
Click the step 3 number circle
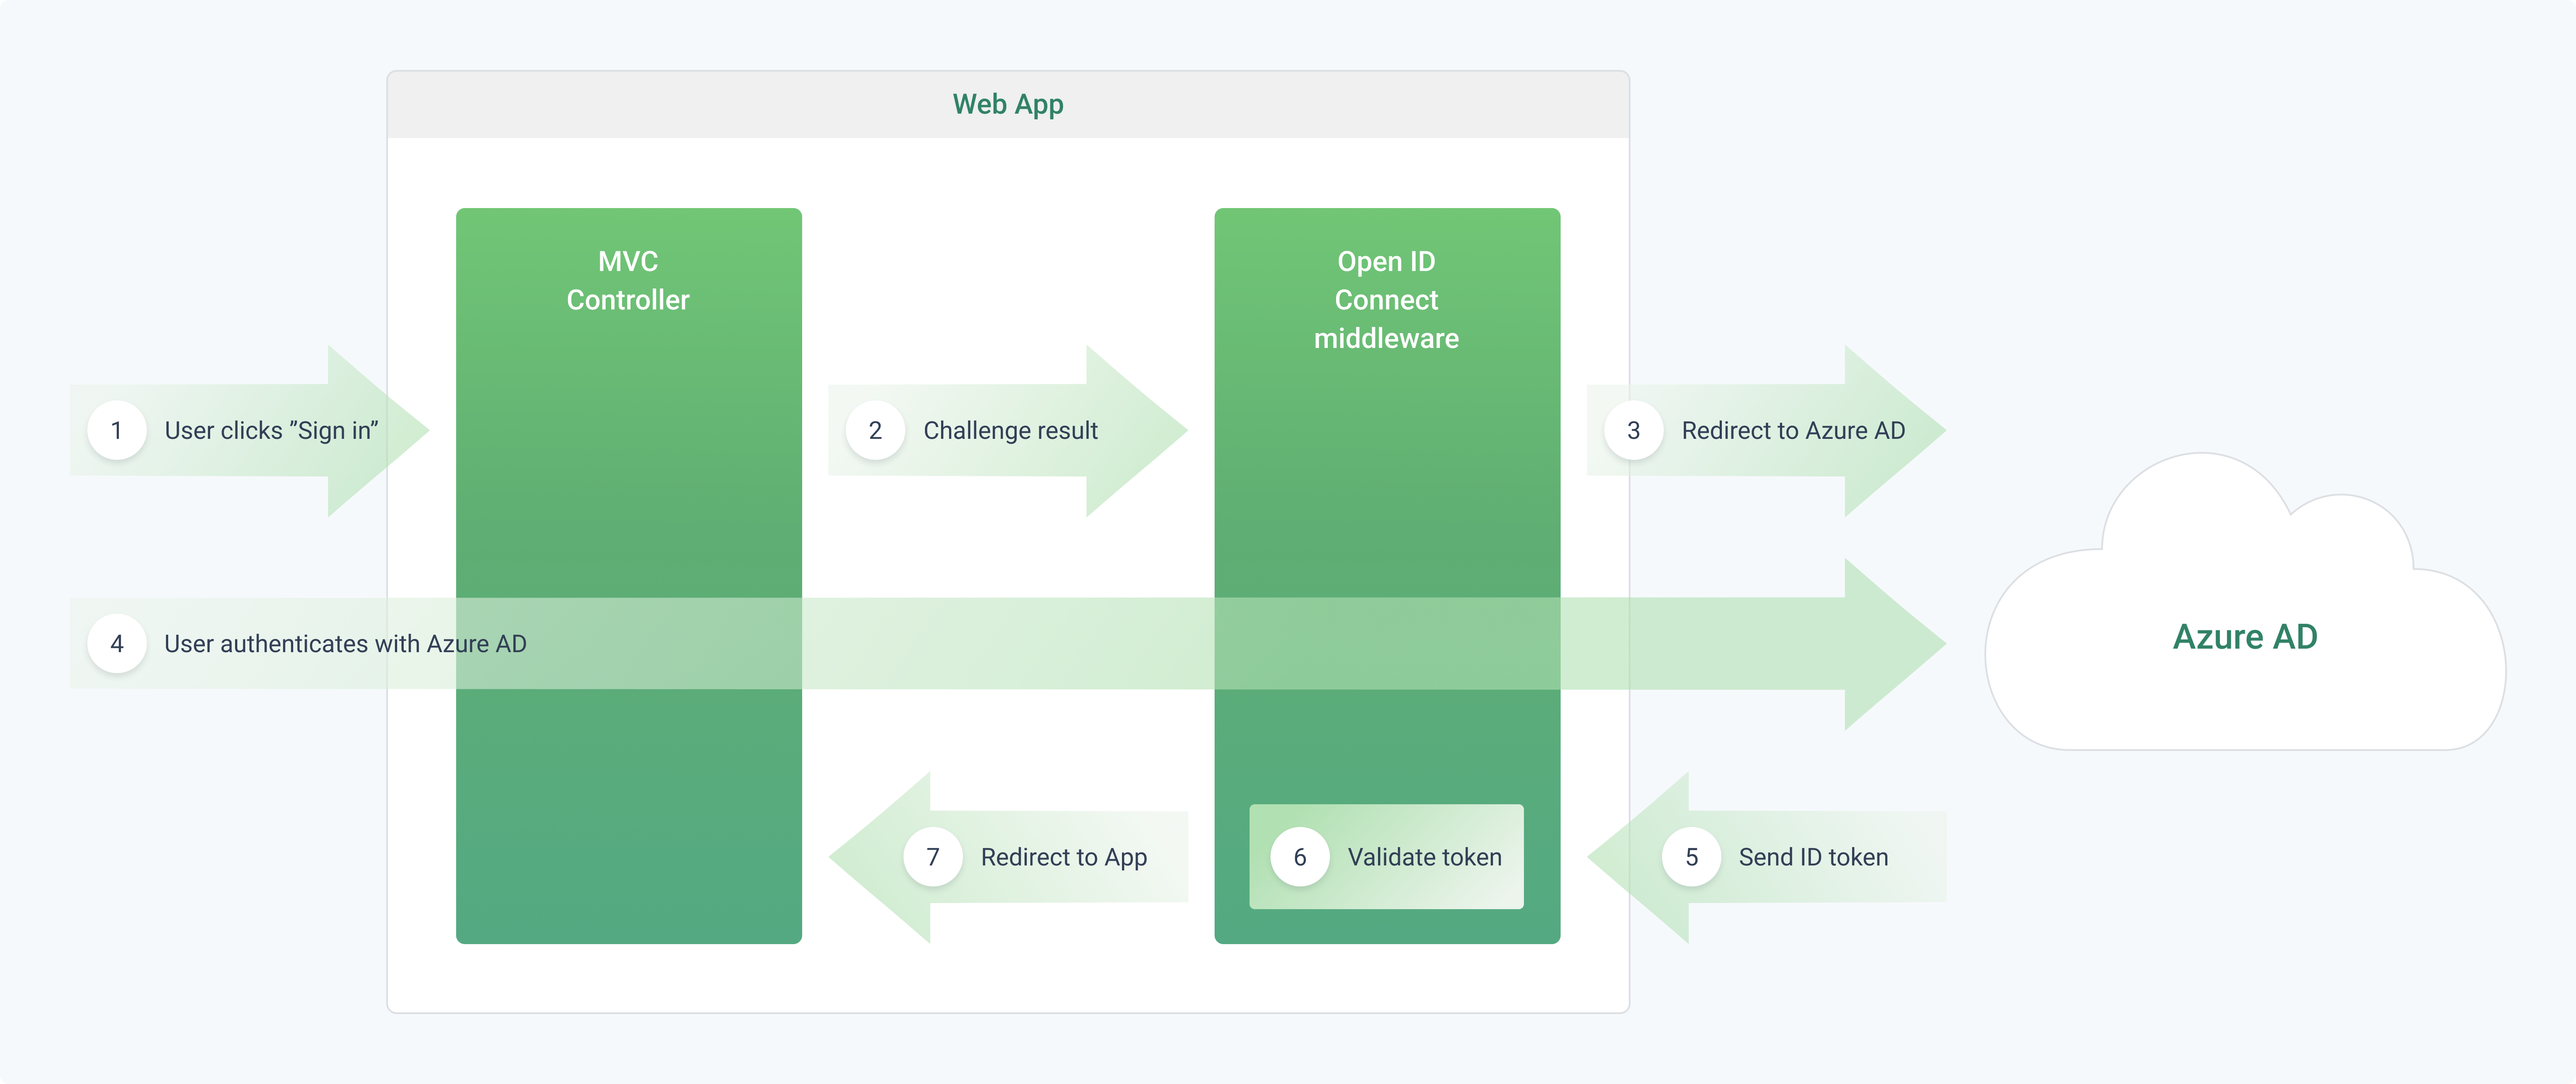tap(1633, 430)
